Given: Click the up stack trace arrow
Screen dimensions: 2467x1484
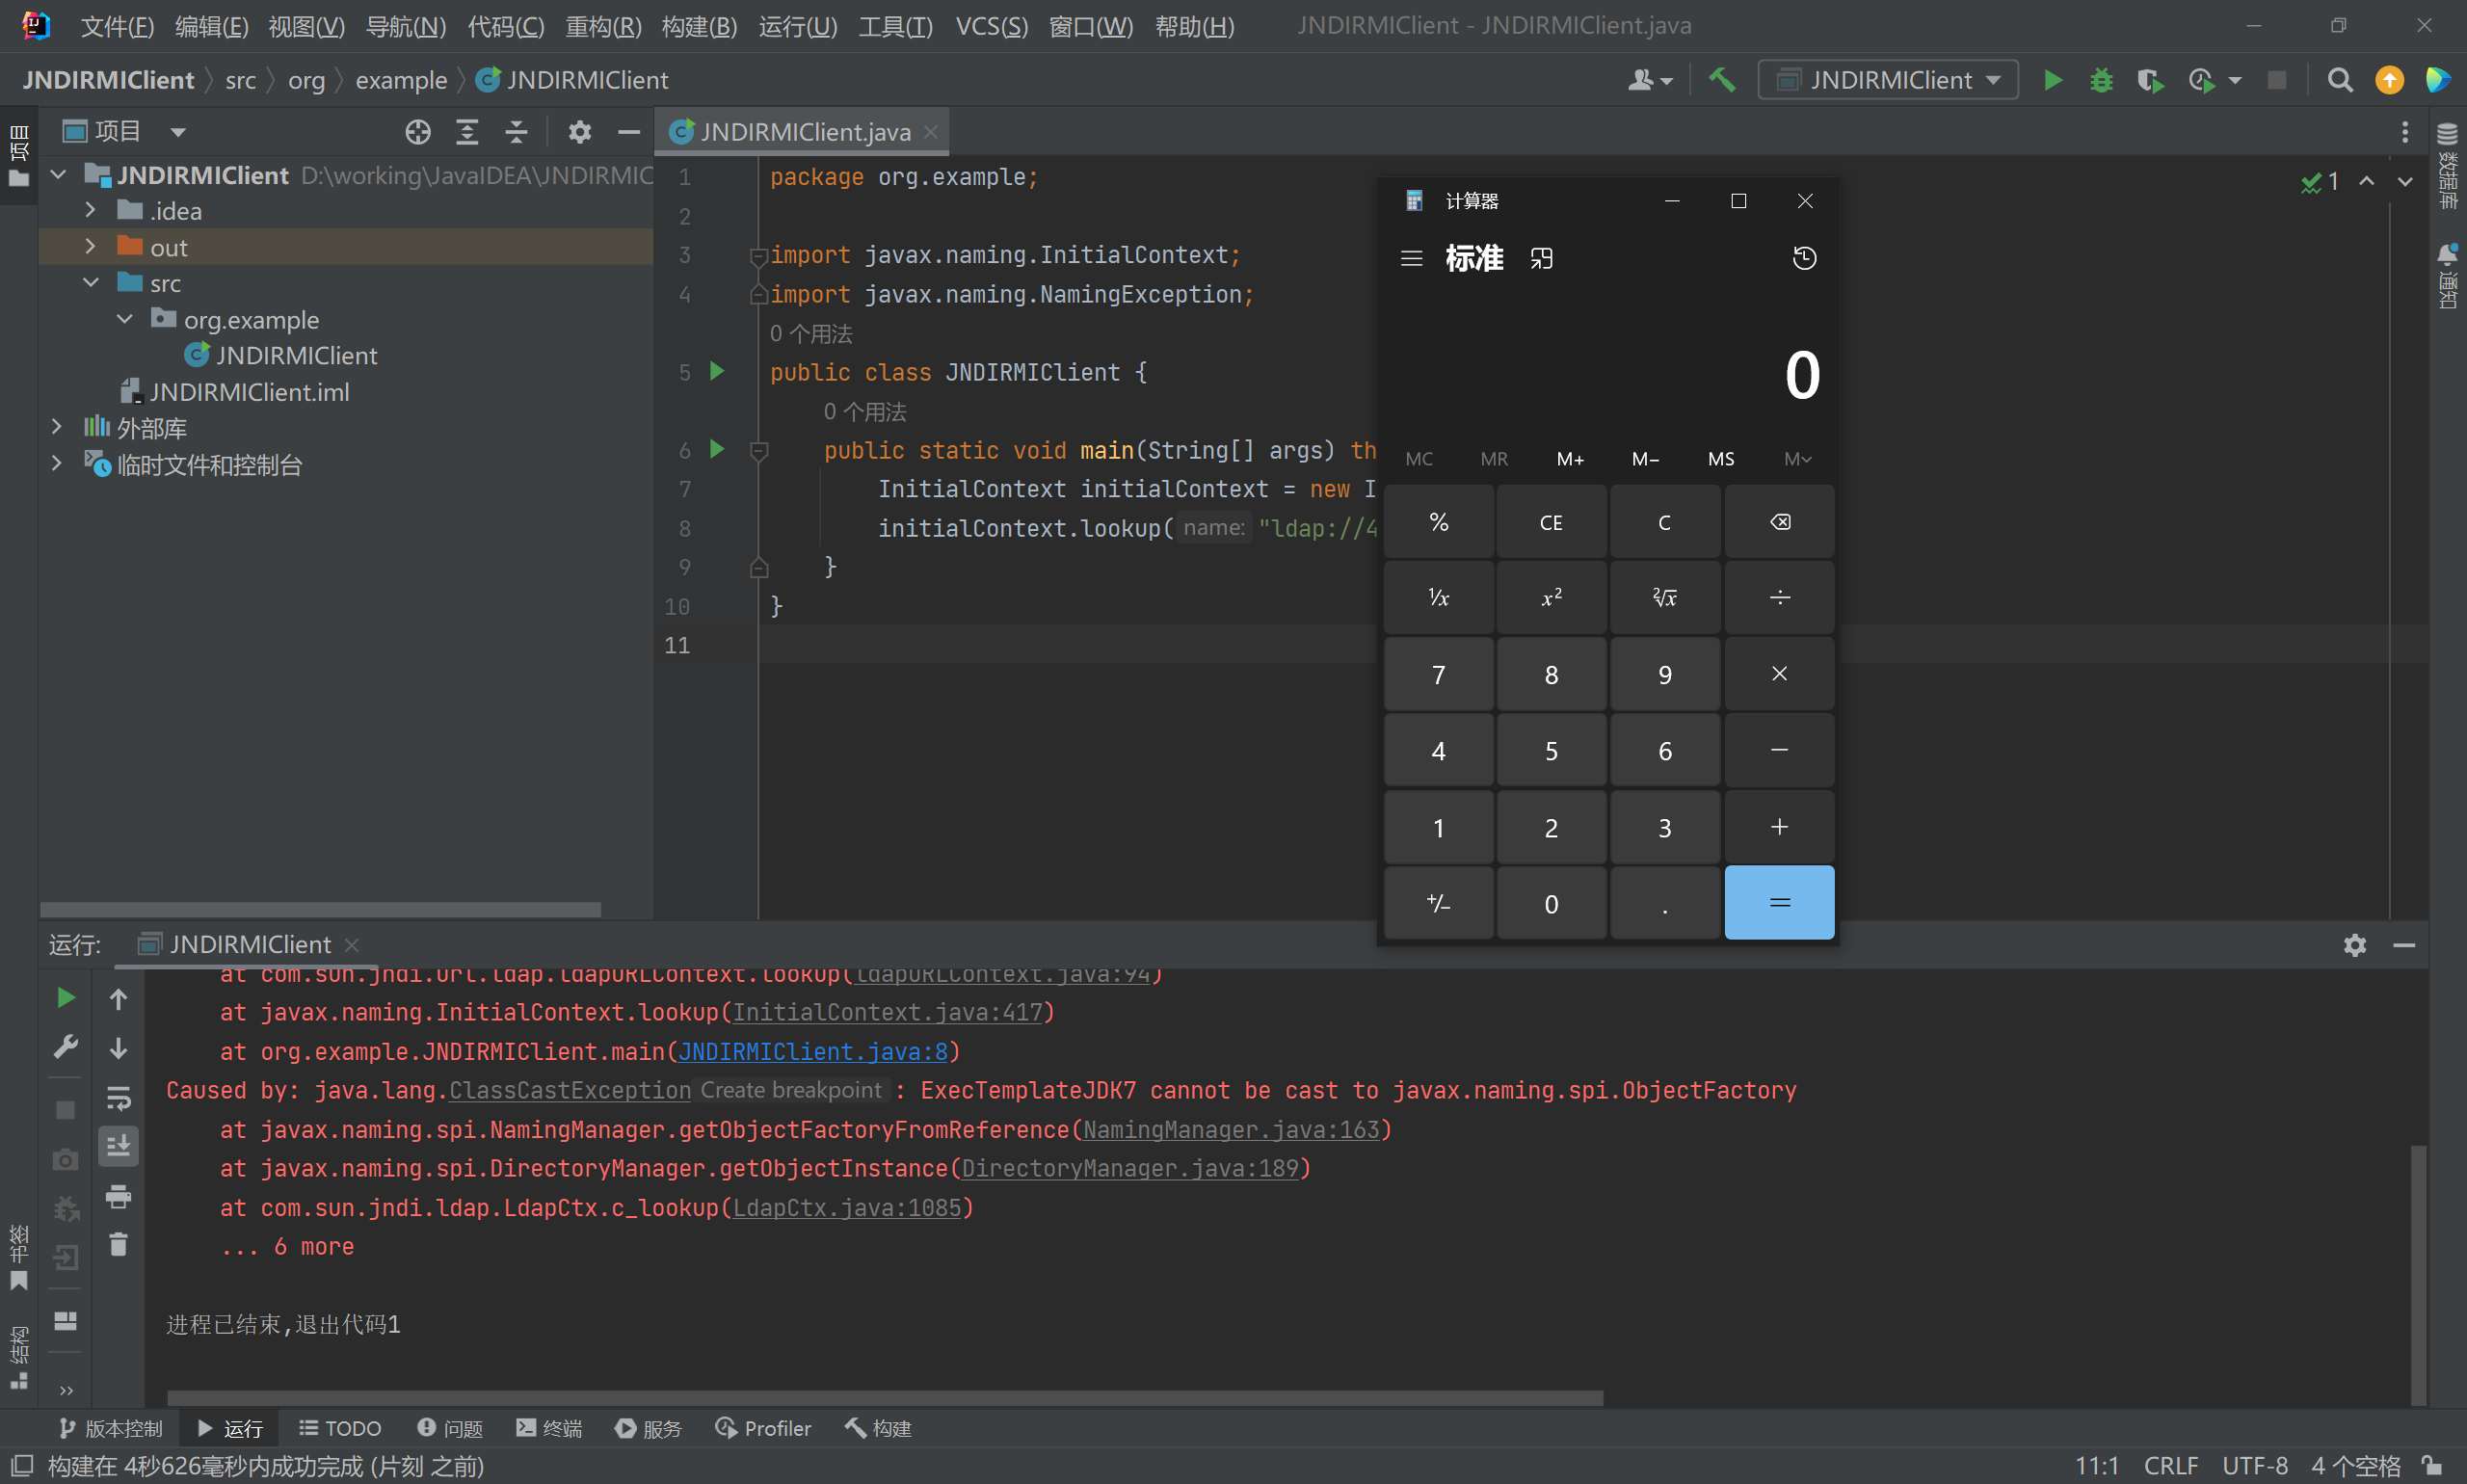Looking at the screenshot, I should [118, 998].
